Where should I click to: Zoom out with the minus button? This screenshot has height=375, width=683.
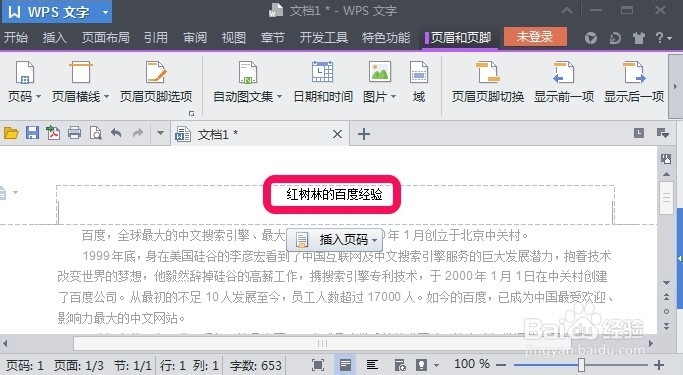point(501,365)
